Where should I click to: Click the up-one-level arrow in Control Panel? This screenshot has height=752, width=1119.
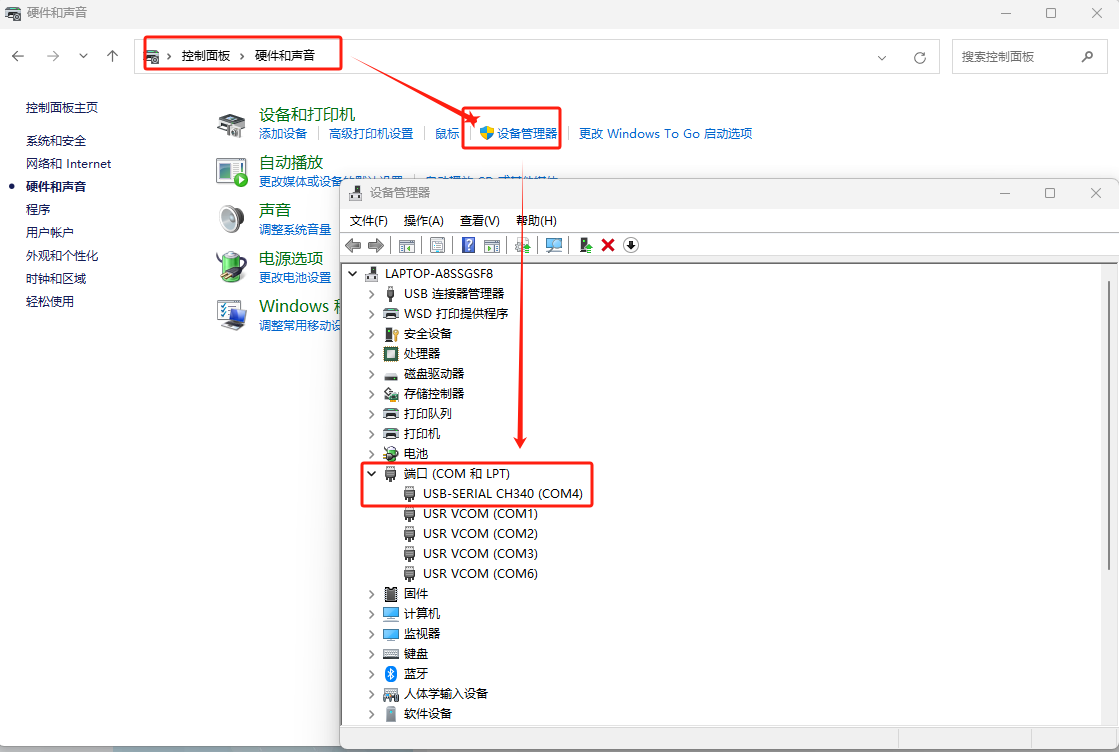tap(112, 56)
